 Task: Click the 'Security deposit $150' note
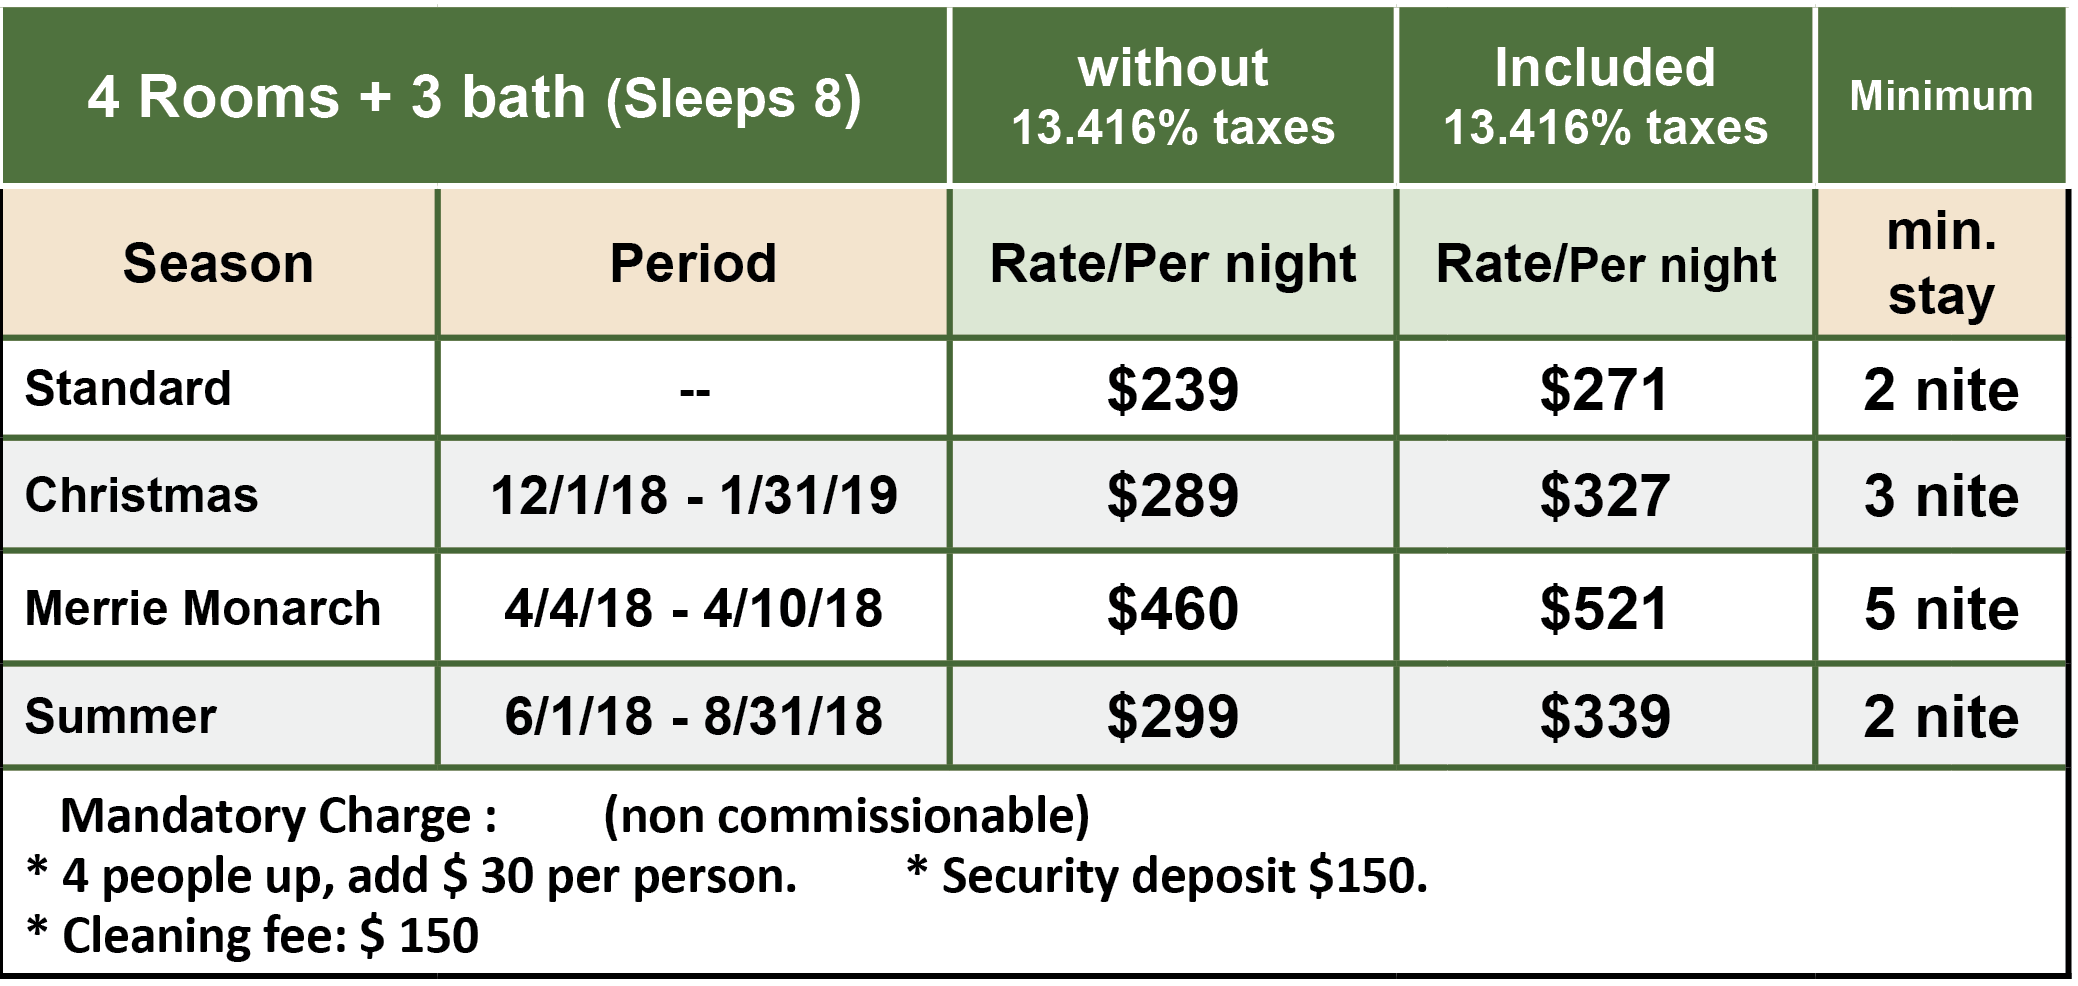pyautogui.click(x=1167, y=876)
